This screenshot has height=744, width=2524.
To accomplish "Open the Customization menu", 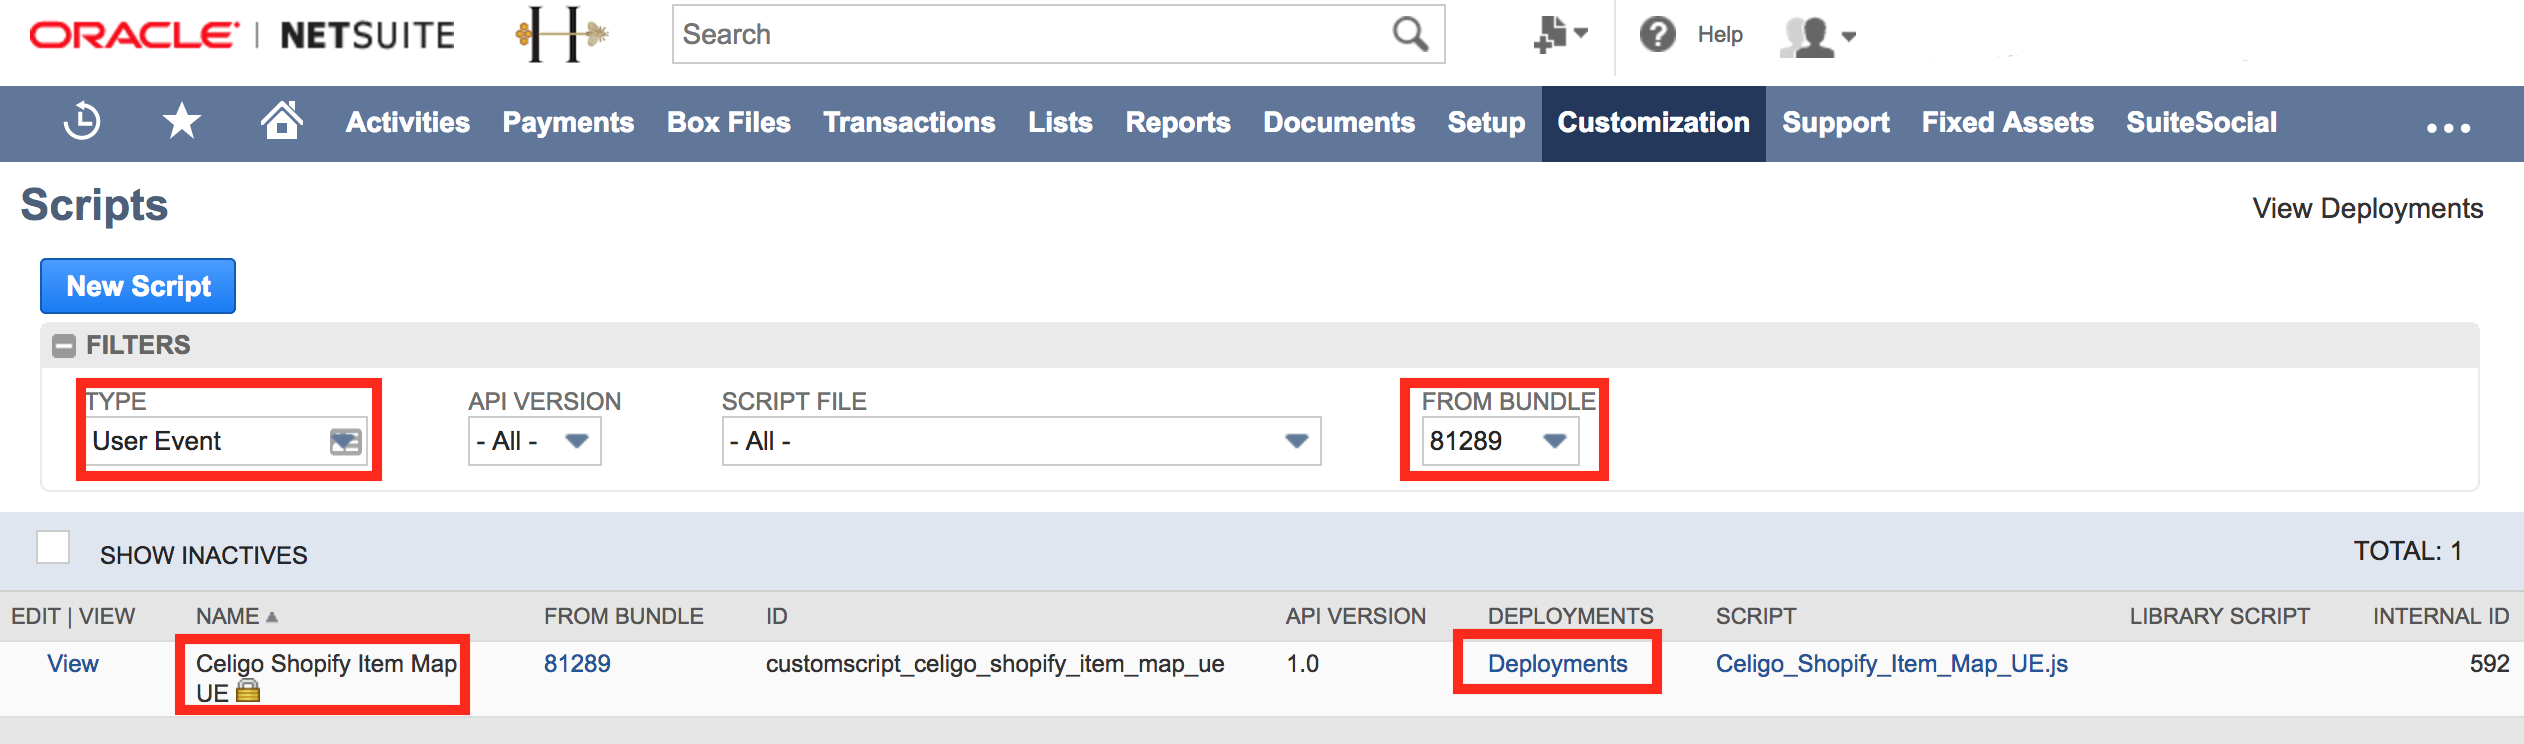I will (1654, 123).
